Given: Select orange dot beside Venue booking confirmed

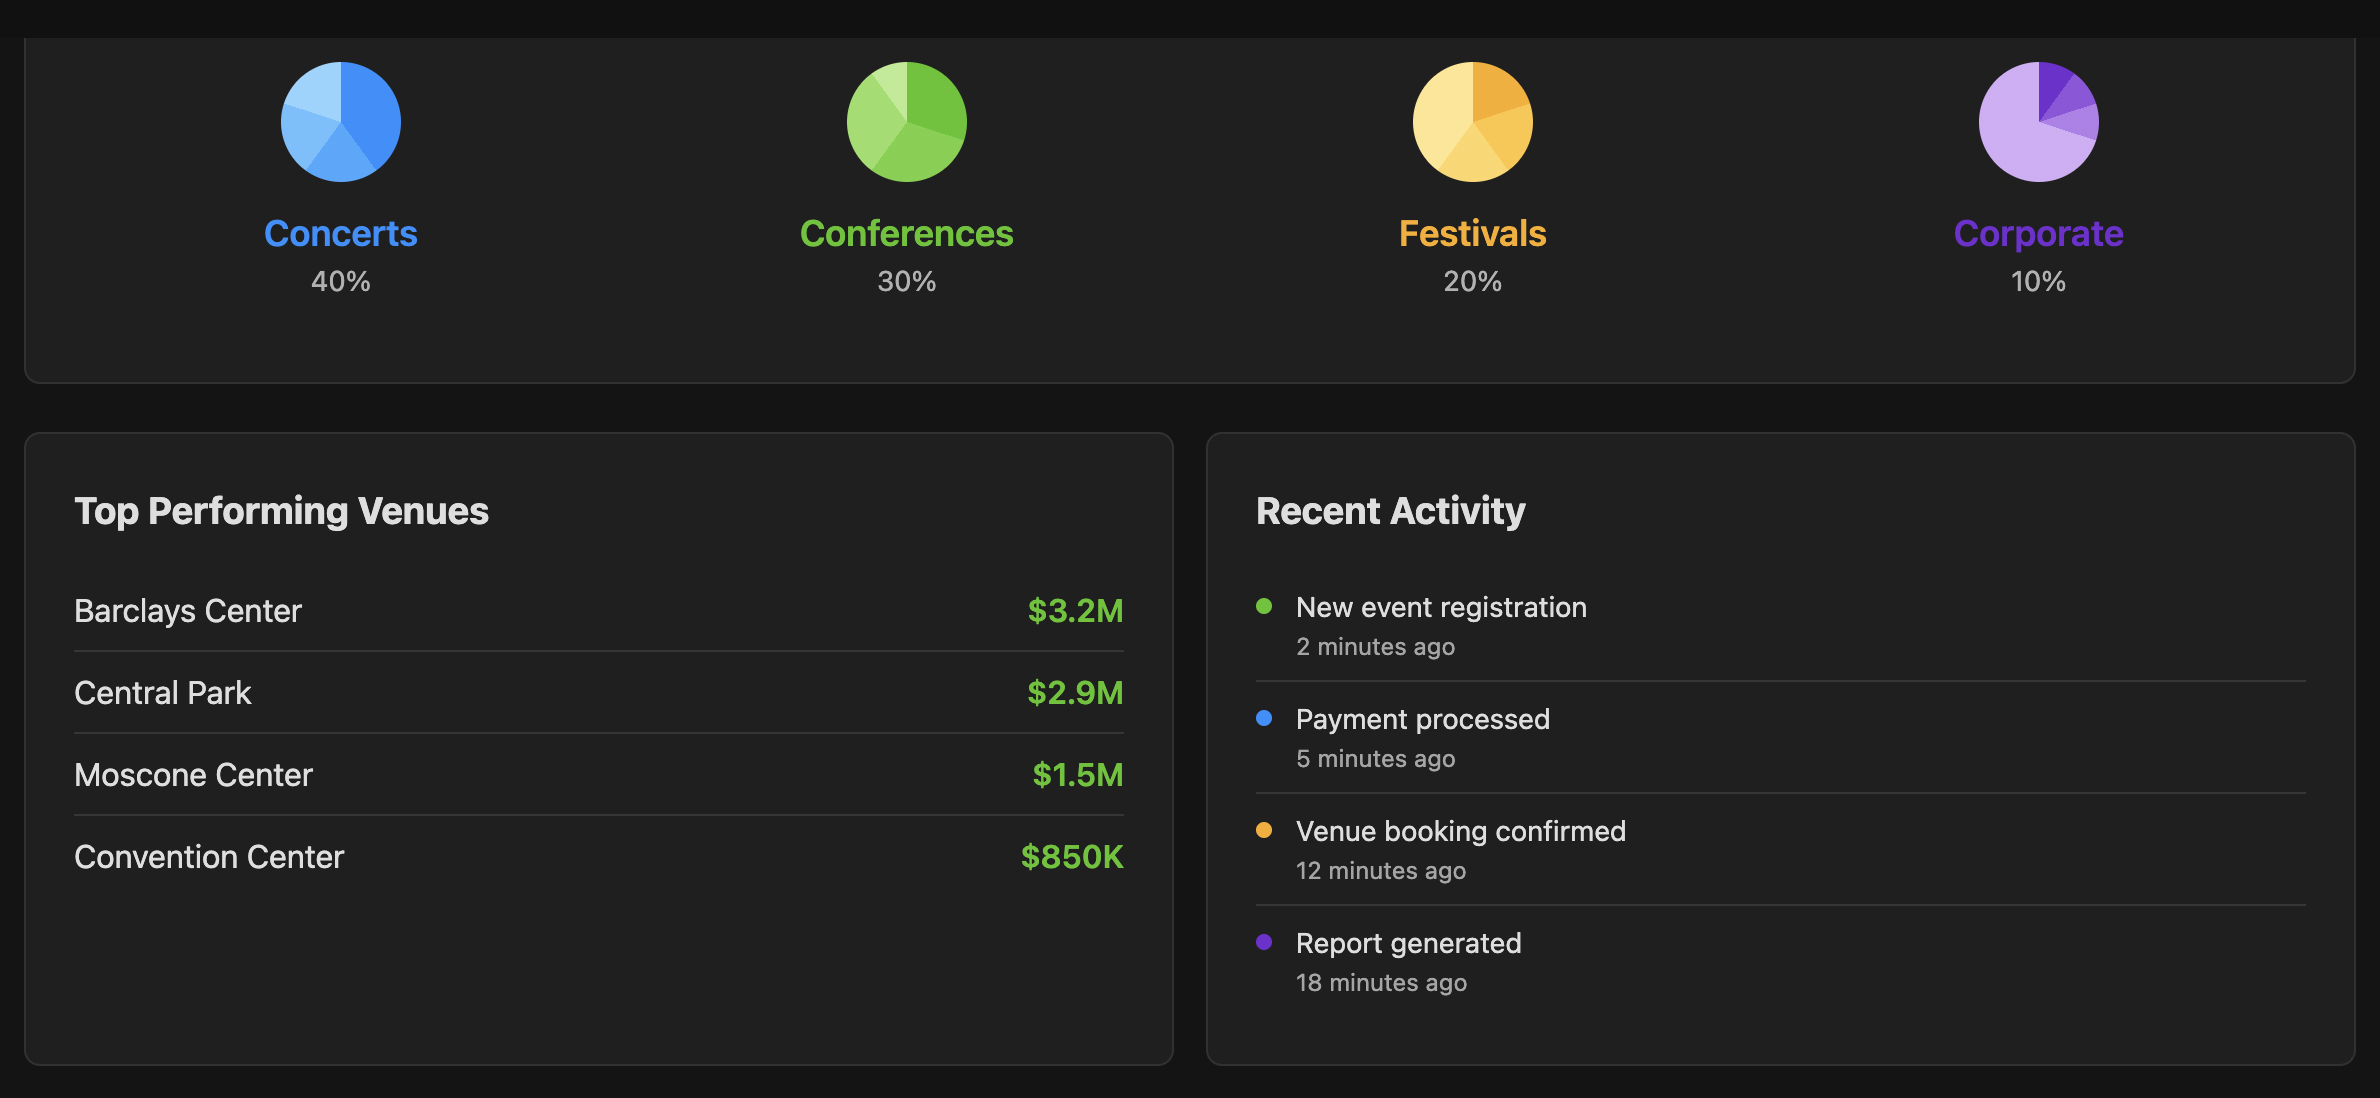Looking at the screenshot, I should pyautogui.click(x=1264, y=830).
